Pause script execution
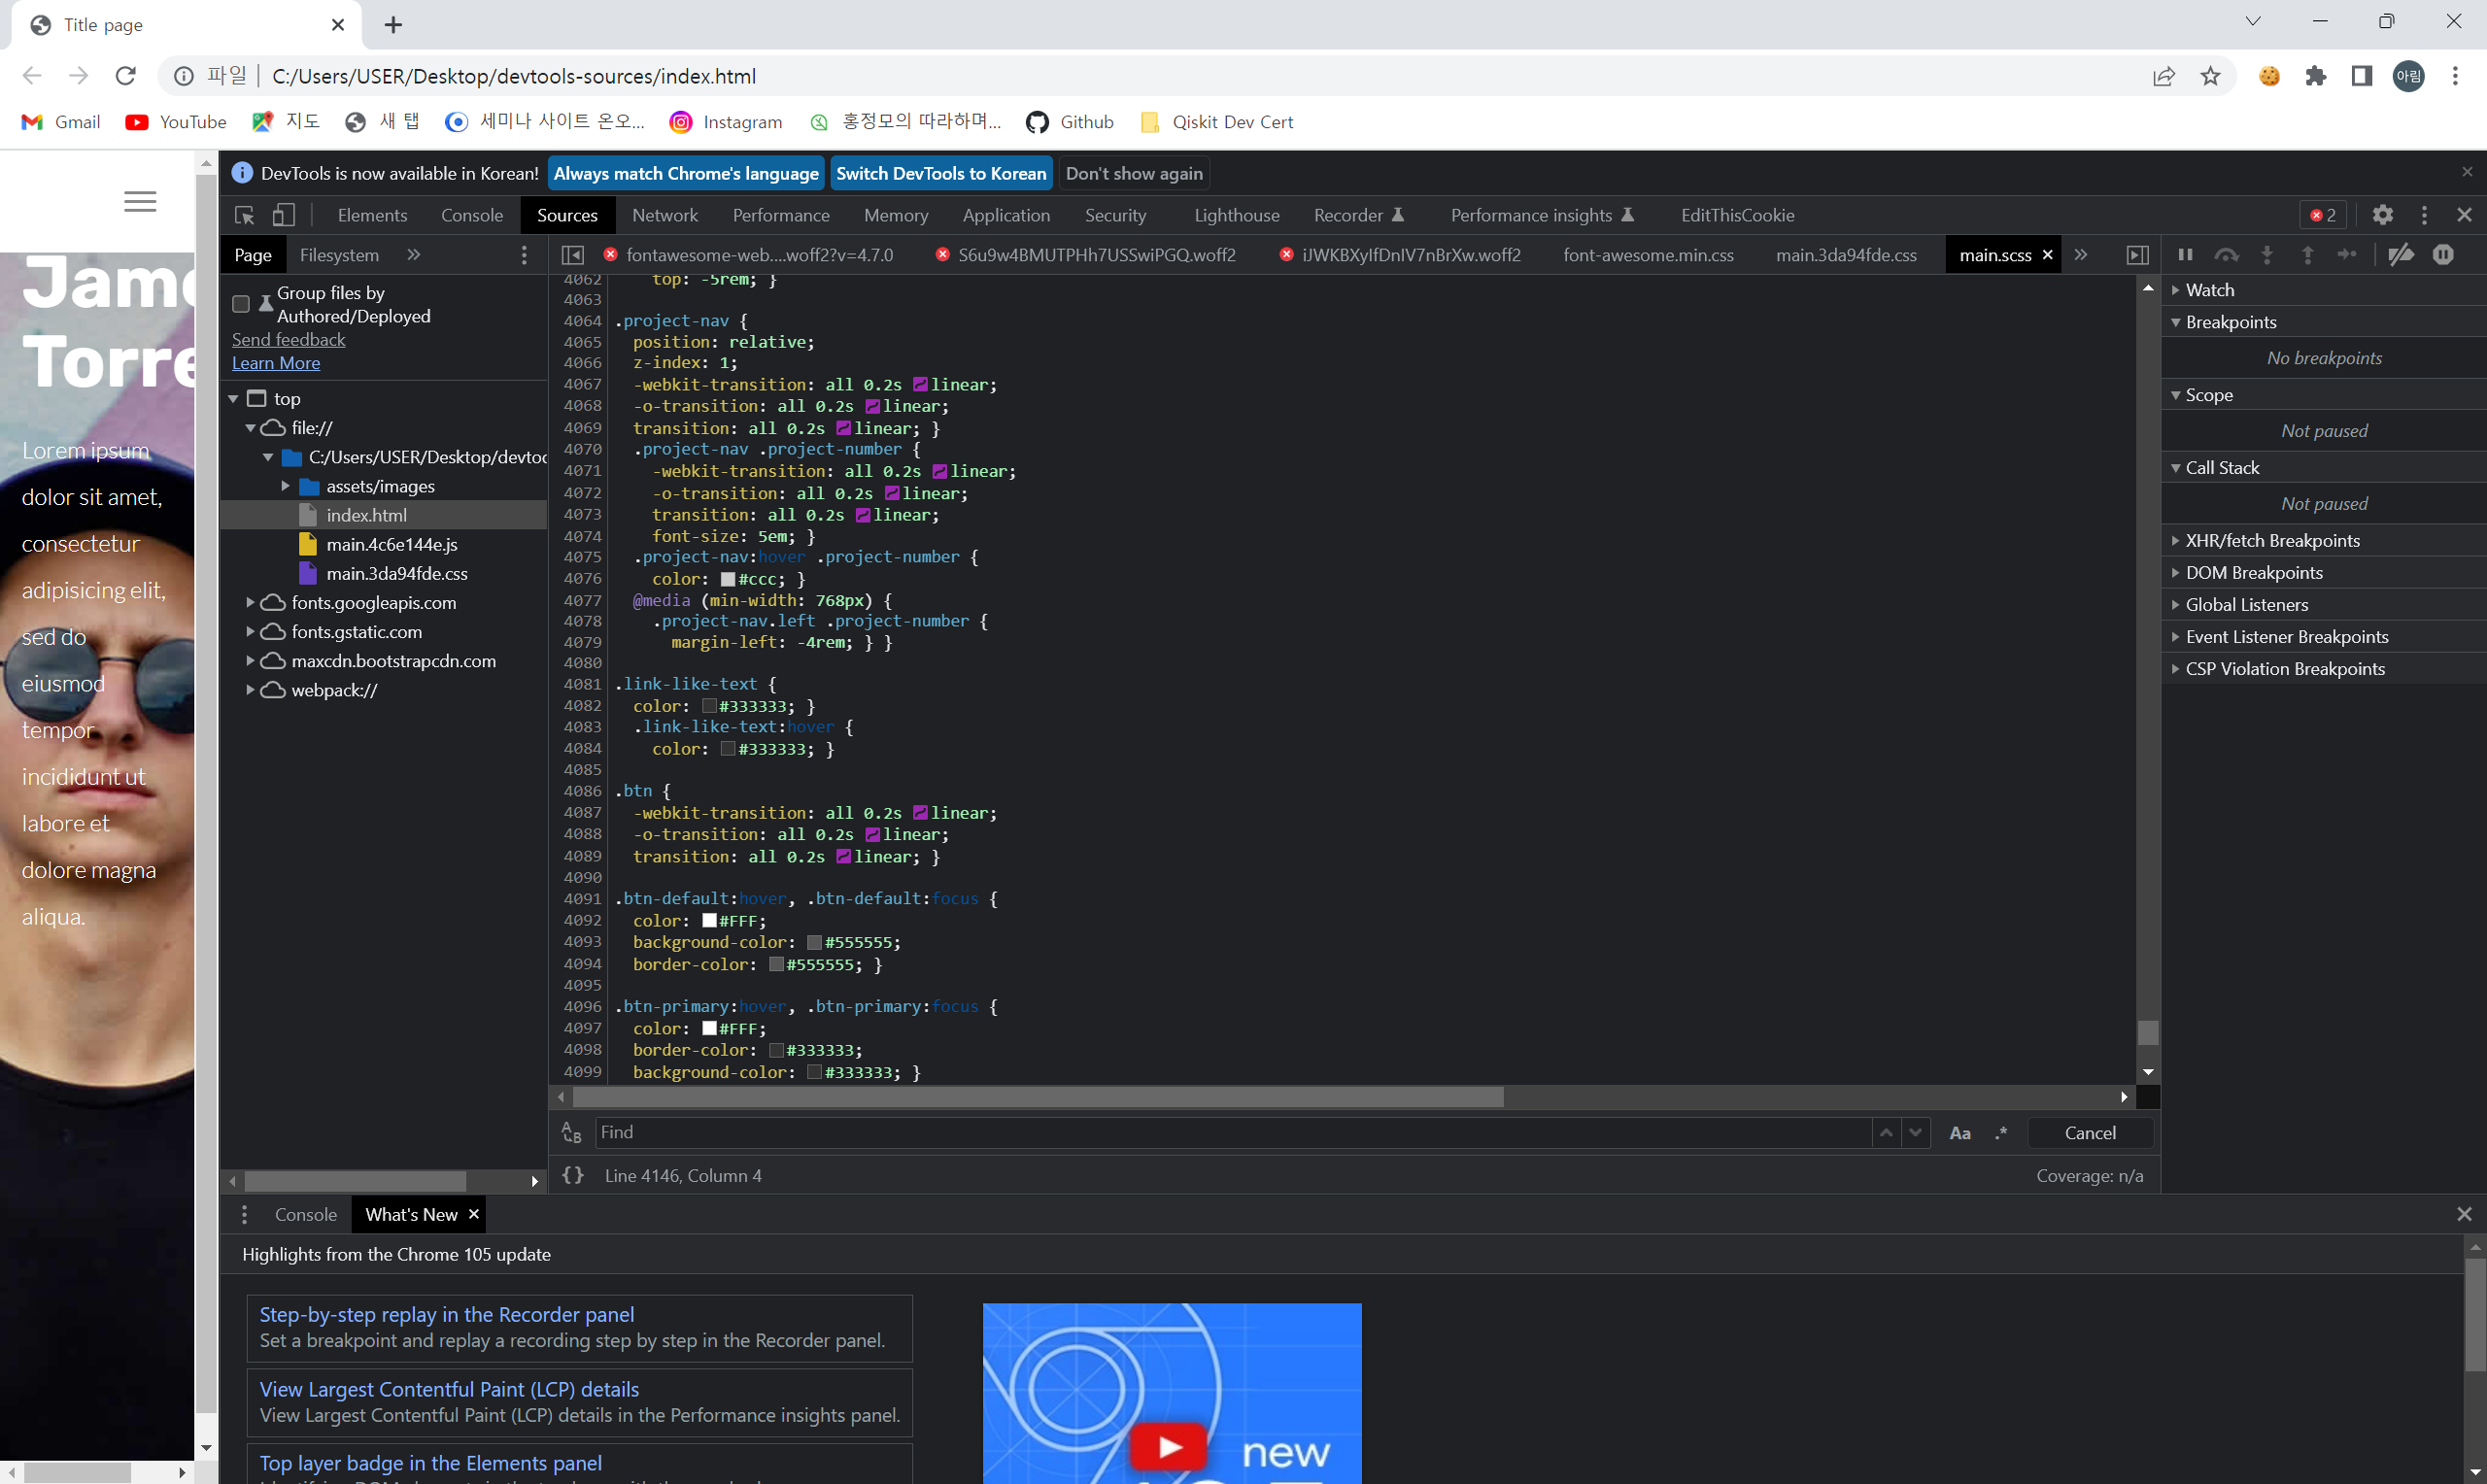 point(2185,255)
